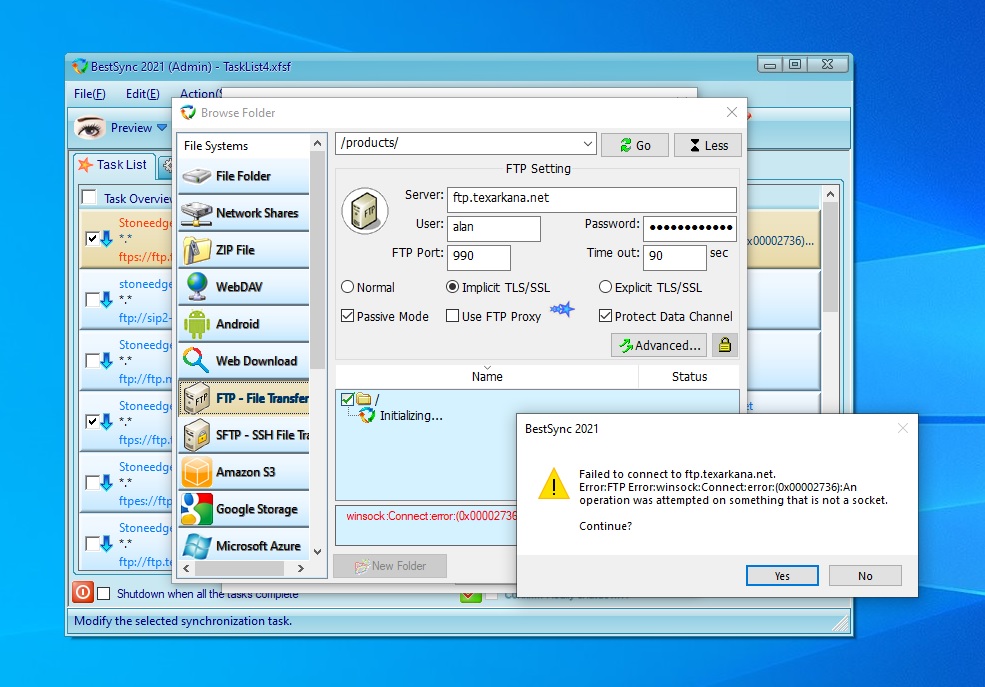Choose Network Shares file system
The image size is (985, 687).
[x=244, y=213]
